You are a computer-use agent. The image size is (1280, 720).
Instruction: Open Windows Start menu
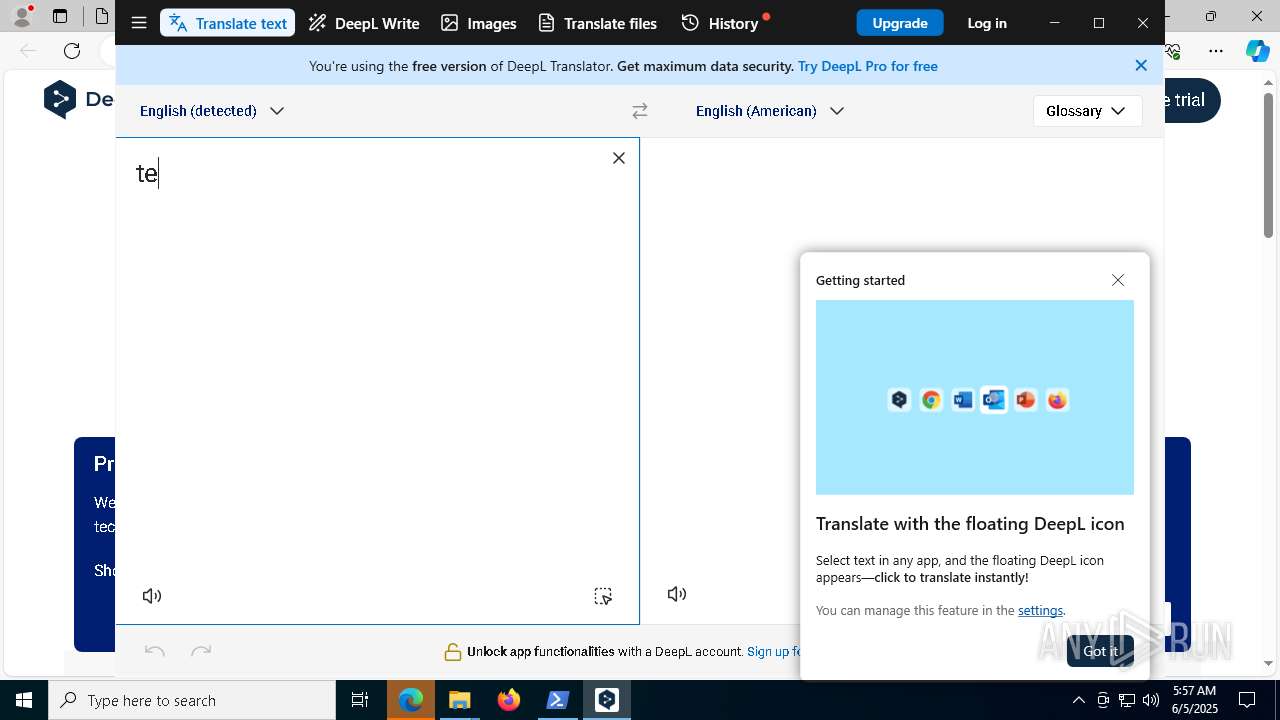pos(24,700)
